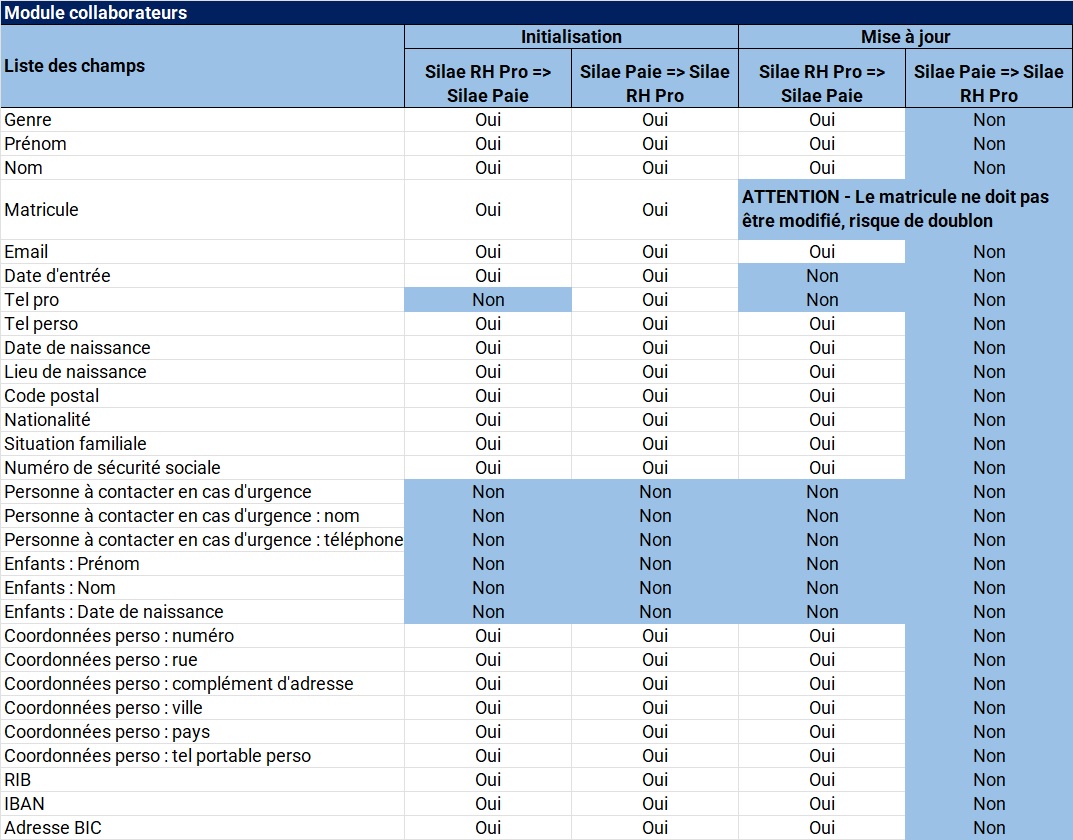Click the highlighted 'Non' cell in Tel pro row under Initialisation
This screenshot has width=1073, height=840.
click(488, 300)
